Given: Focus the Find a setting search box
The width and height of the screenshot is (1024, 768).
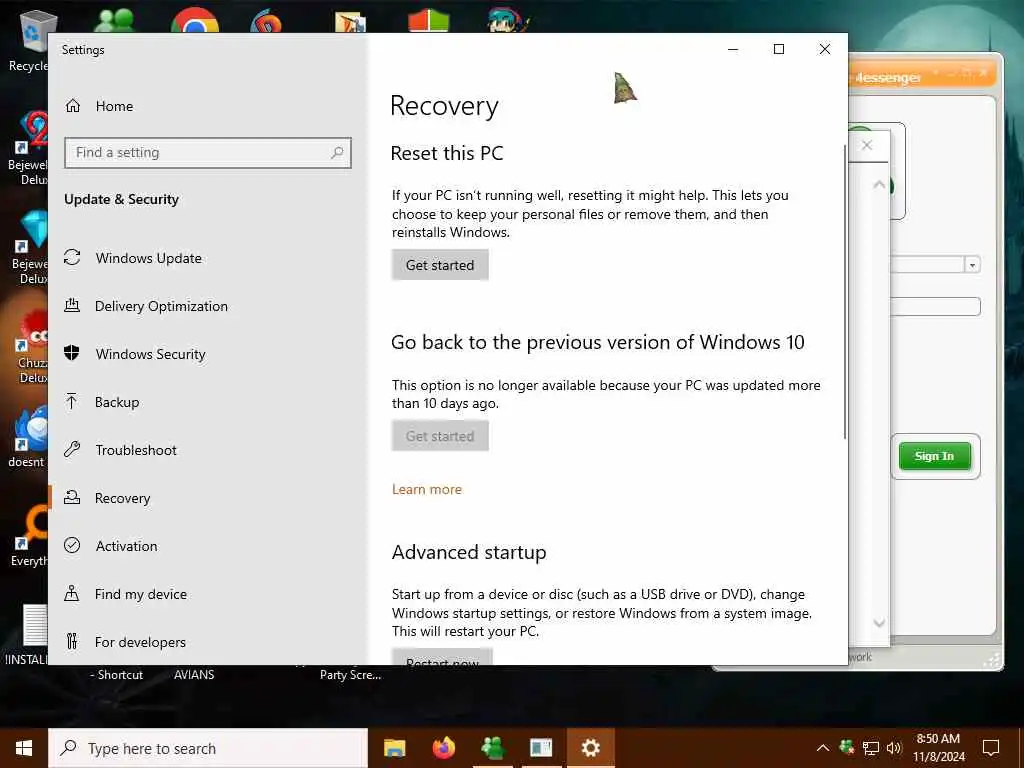Looking at the screenshot, I should tap(208, 153).
